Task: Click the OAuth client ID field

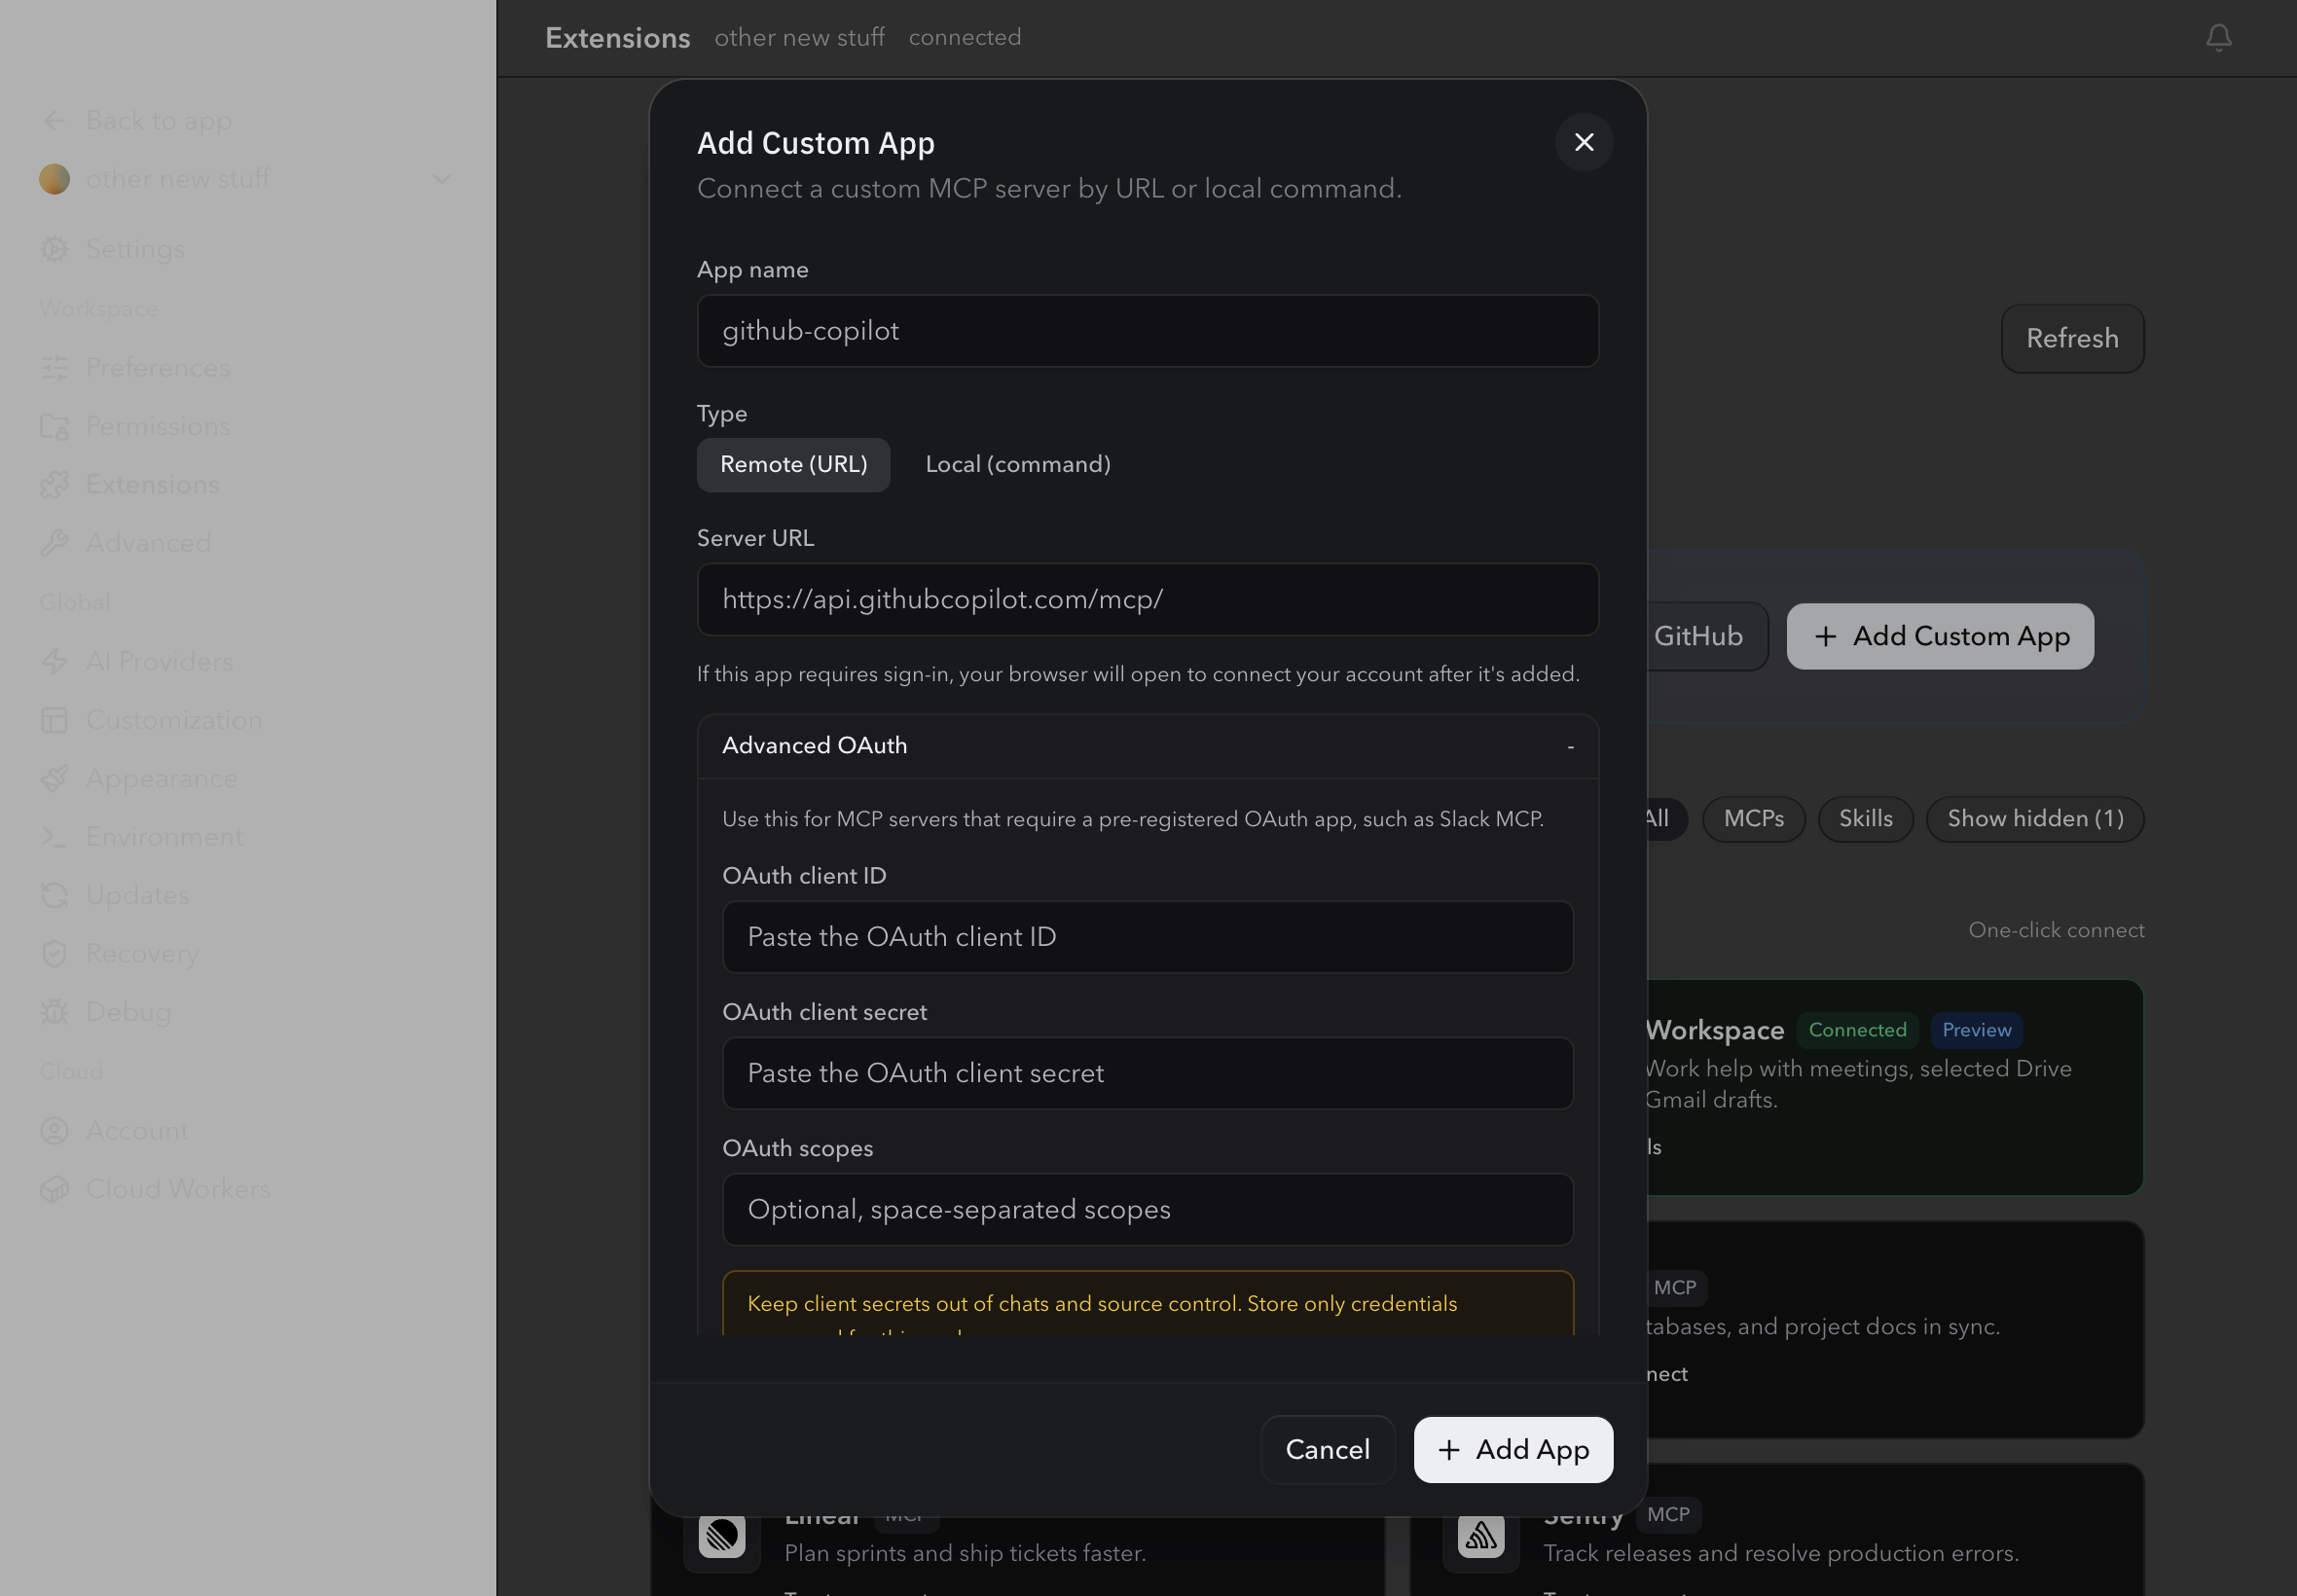Action: [1147, 938]
